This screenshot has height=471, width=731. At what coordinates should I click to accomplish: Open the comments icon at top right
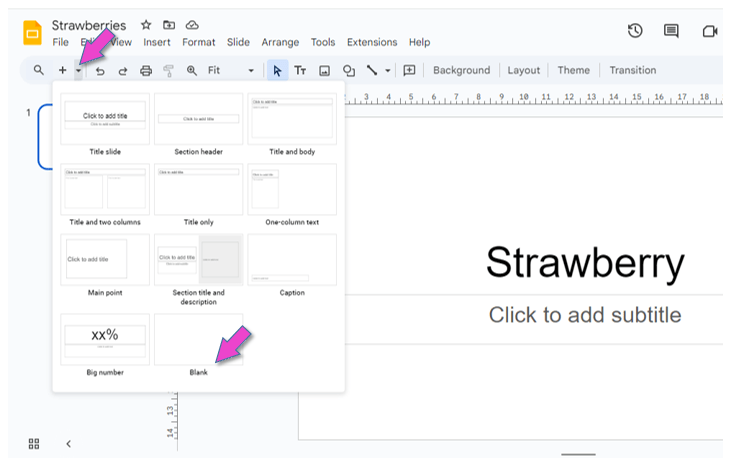(672, 31)
